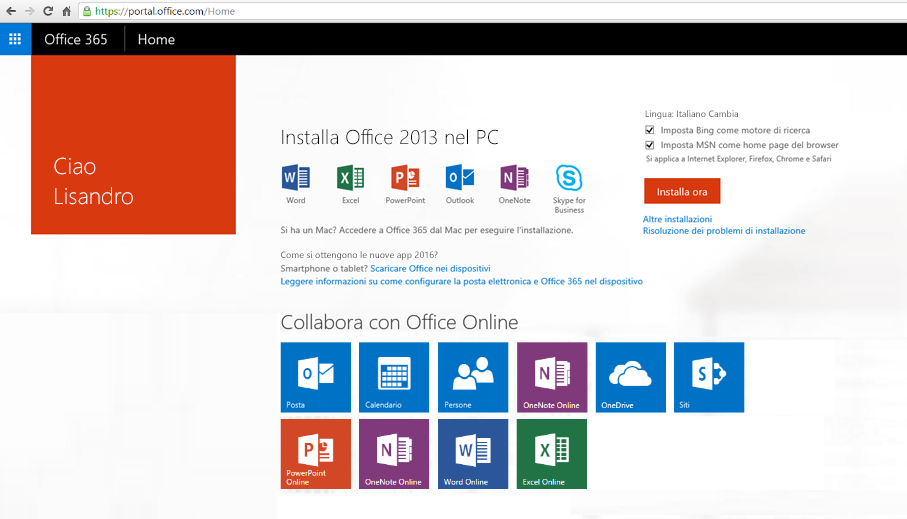The image size is (907, 519).
Task: Click the Collabora con Office Online heading
Action: [x=399, y=322]
